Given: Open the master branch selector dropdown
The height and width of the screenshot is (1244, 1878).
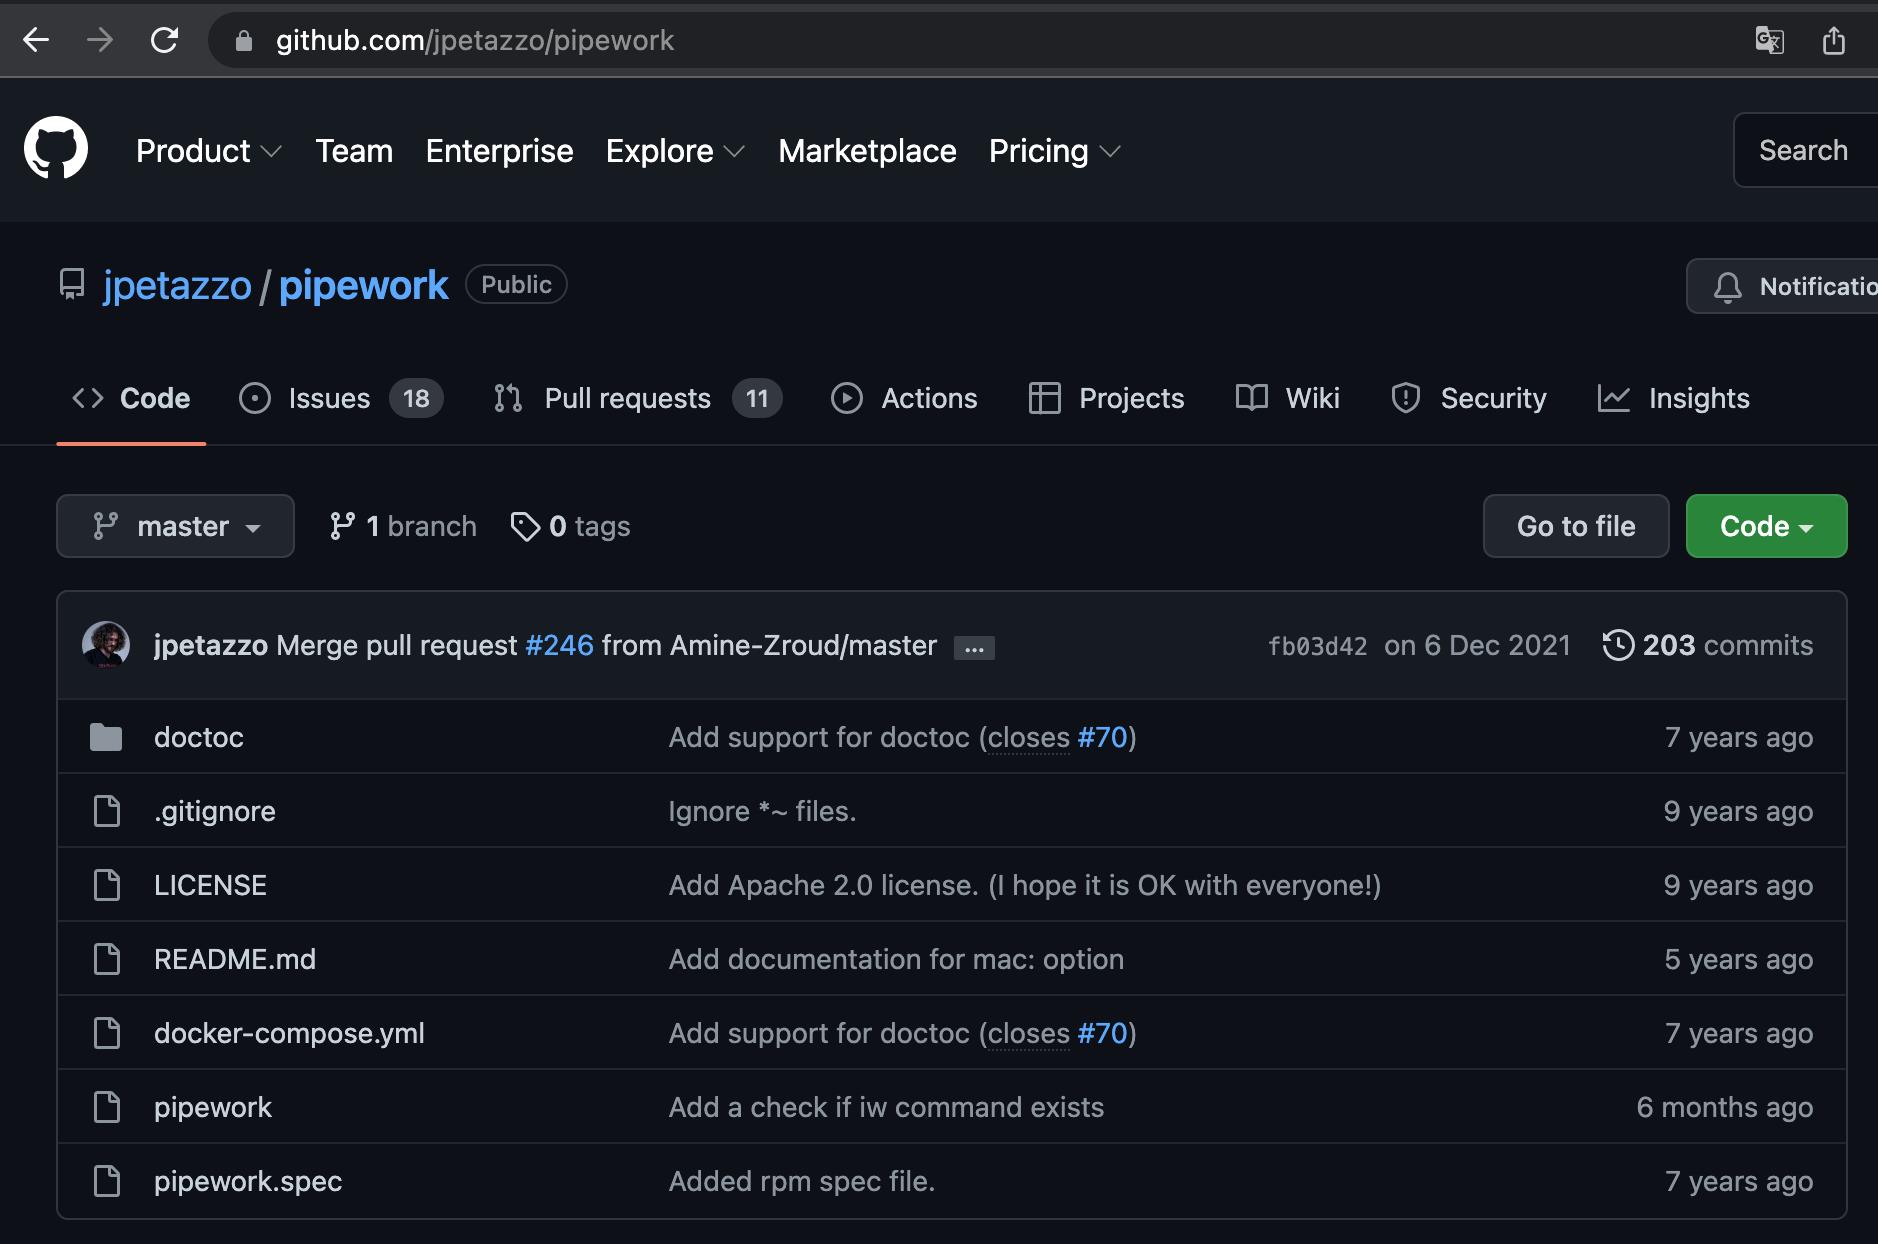Looking at the screenshot, I should (x=175, y=526).
